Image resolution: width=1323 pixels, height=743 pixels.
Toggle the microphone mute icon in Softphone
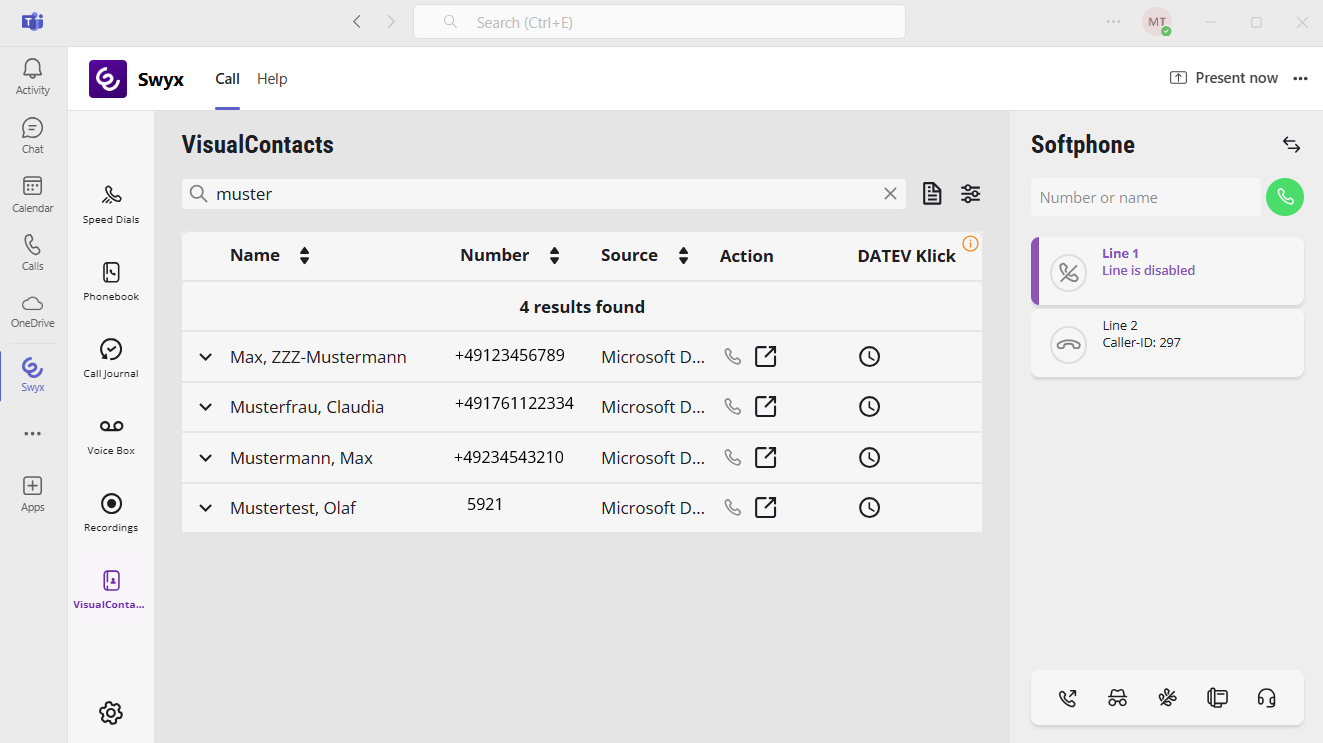tap(1167, 698)
